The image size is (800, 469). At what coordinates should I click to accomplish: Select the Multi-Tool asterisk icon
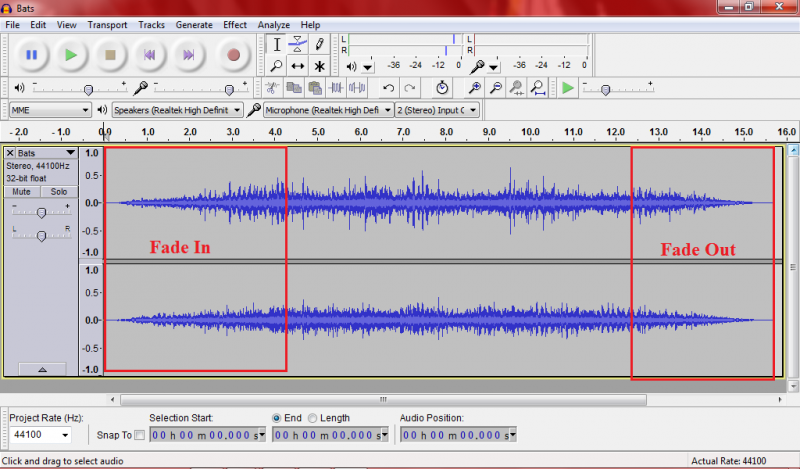pyautogui.click(x=319, y=66)
